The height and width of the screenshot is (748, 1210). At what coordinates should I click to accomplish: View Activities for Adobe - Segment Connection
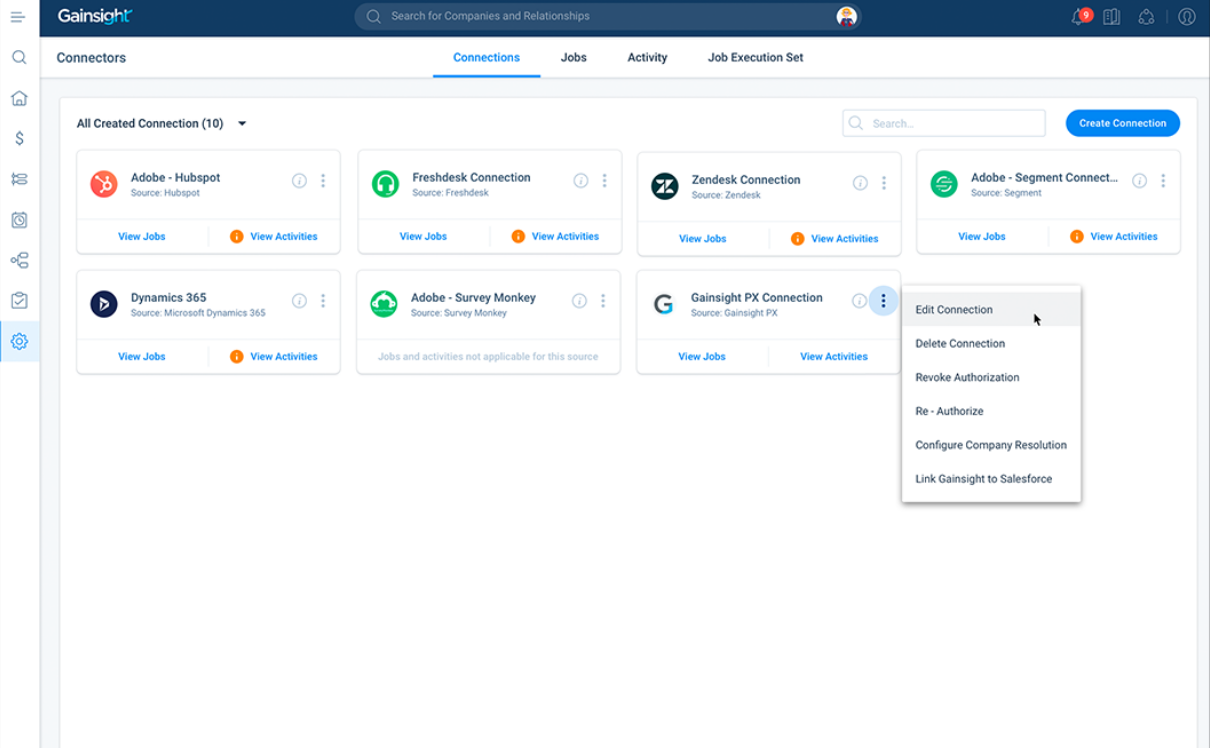click(1124, 237)
